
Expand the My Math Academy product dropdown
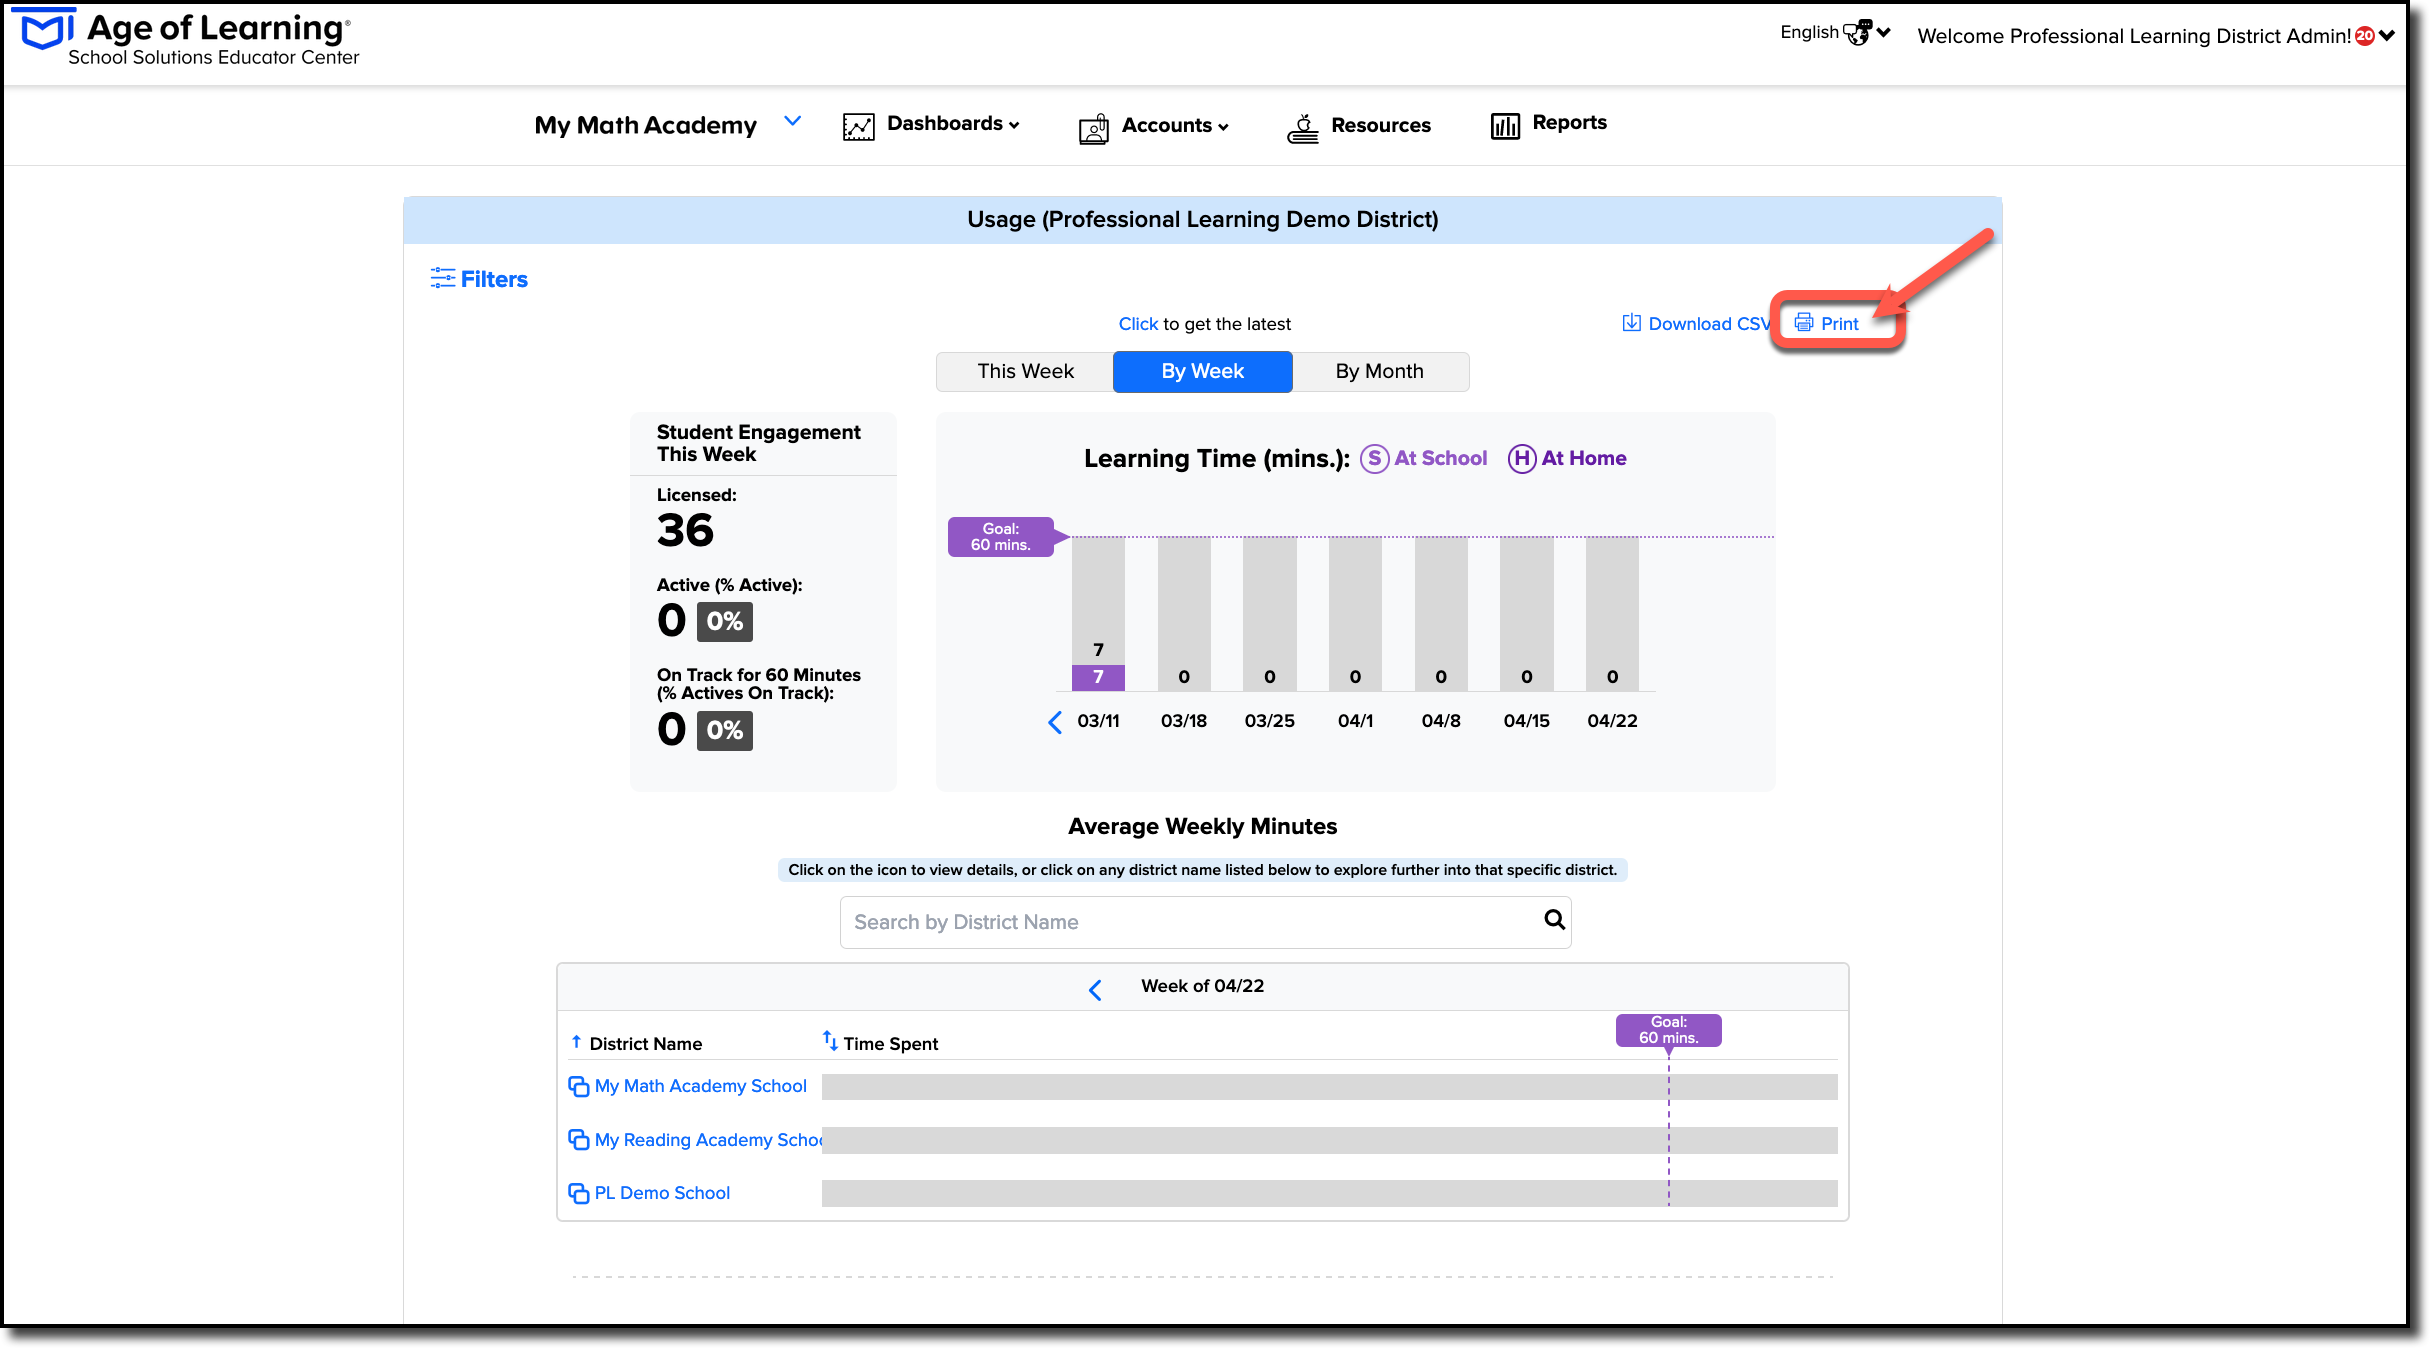coord(793,121)
